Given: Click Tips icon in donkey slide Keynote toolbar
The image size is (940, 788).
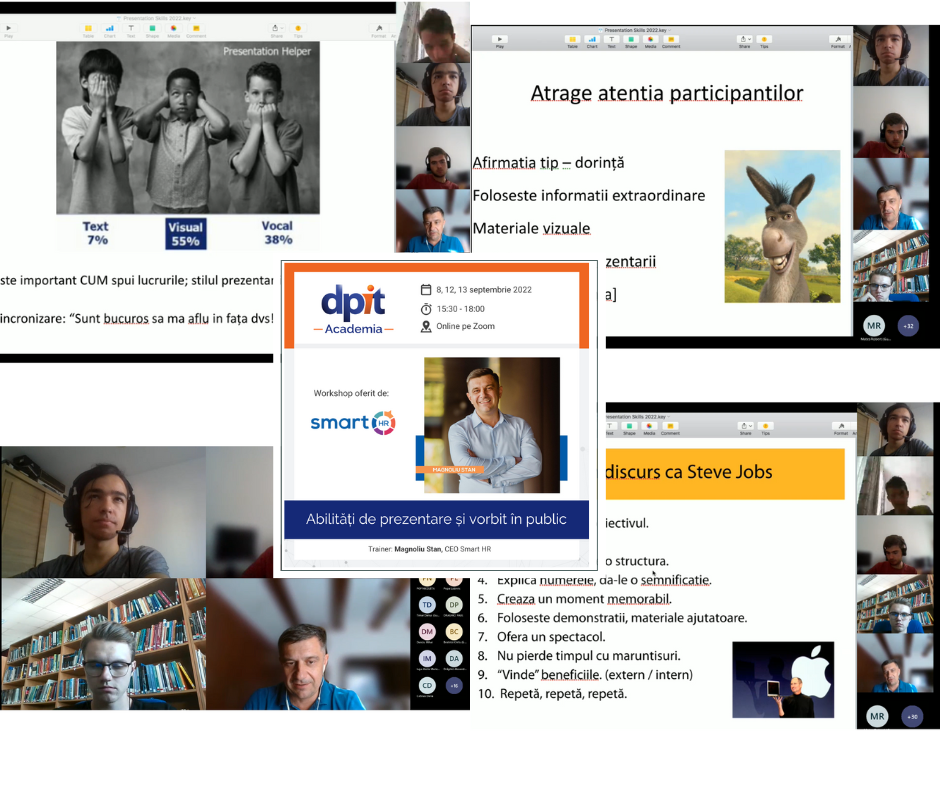Looking at the screenshot, I should [764, 40].
